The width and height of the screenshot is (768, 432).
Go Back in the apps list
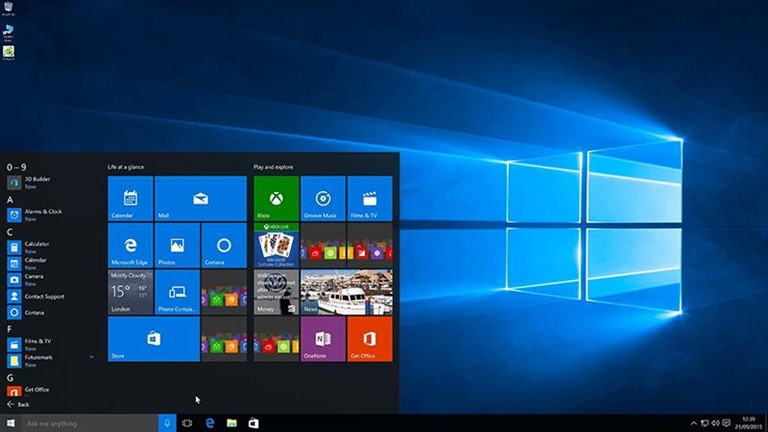click(x=18, y=405)
